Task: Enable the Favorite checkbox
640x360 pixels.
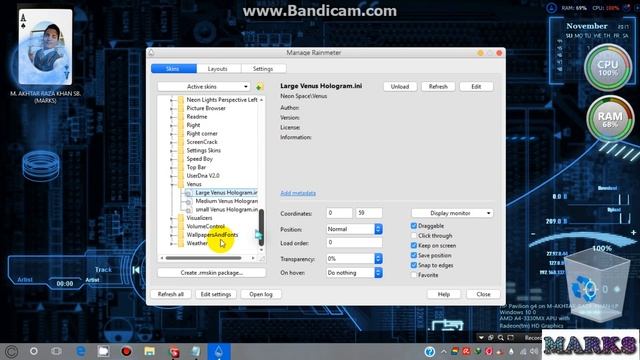Action: click(414, 275)
